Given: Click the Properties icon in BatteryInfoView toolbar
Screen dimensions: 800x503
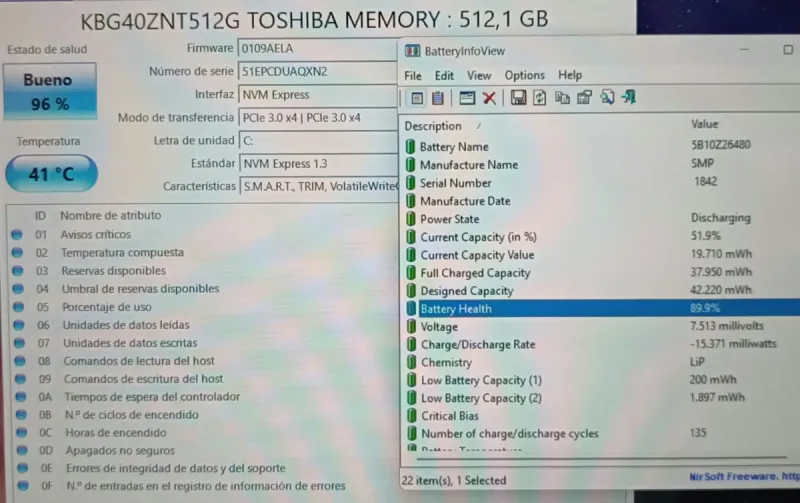Looking at the screenshot, I should coord(584,98).
